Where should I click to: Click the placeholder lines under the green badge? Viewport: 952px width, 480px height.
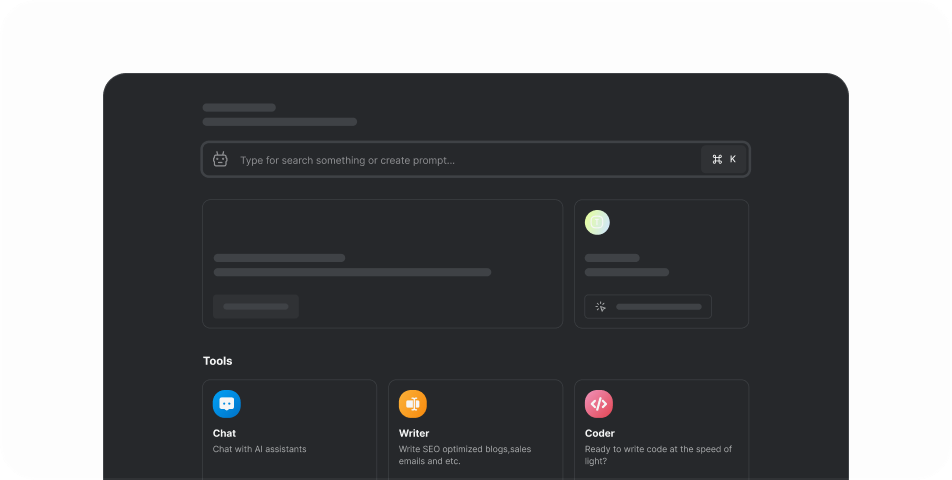coord(627,265)
